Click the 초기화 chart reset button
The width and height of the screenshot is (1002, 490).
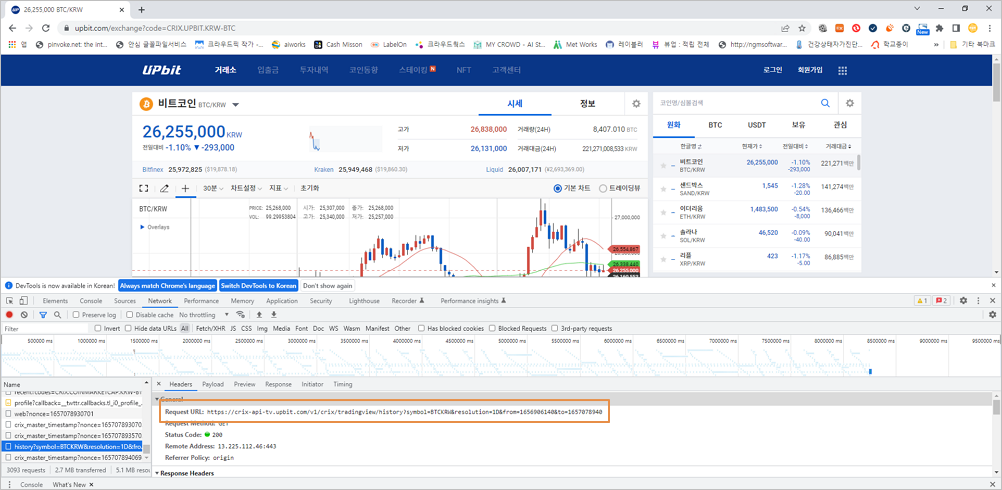pyautogui.click(x=309, y=188)
